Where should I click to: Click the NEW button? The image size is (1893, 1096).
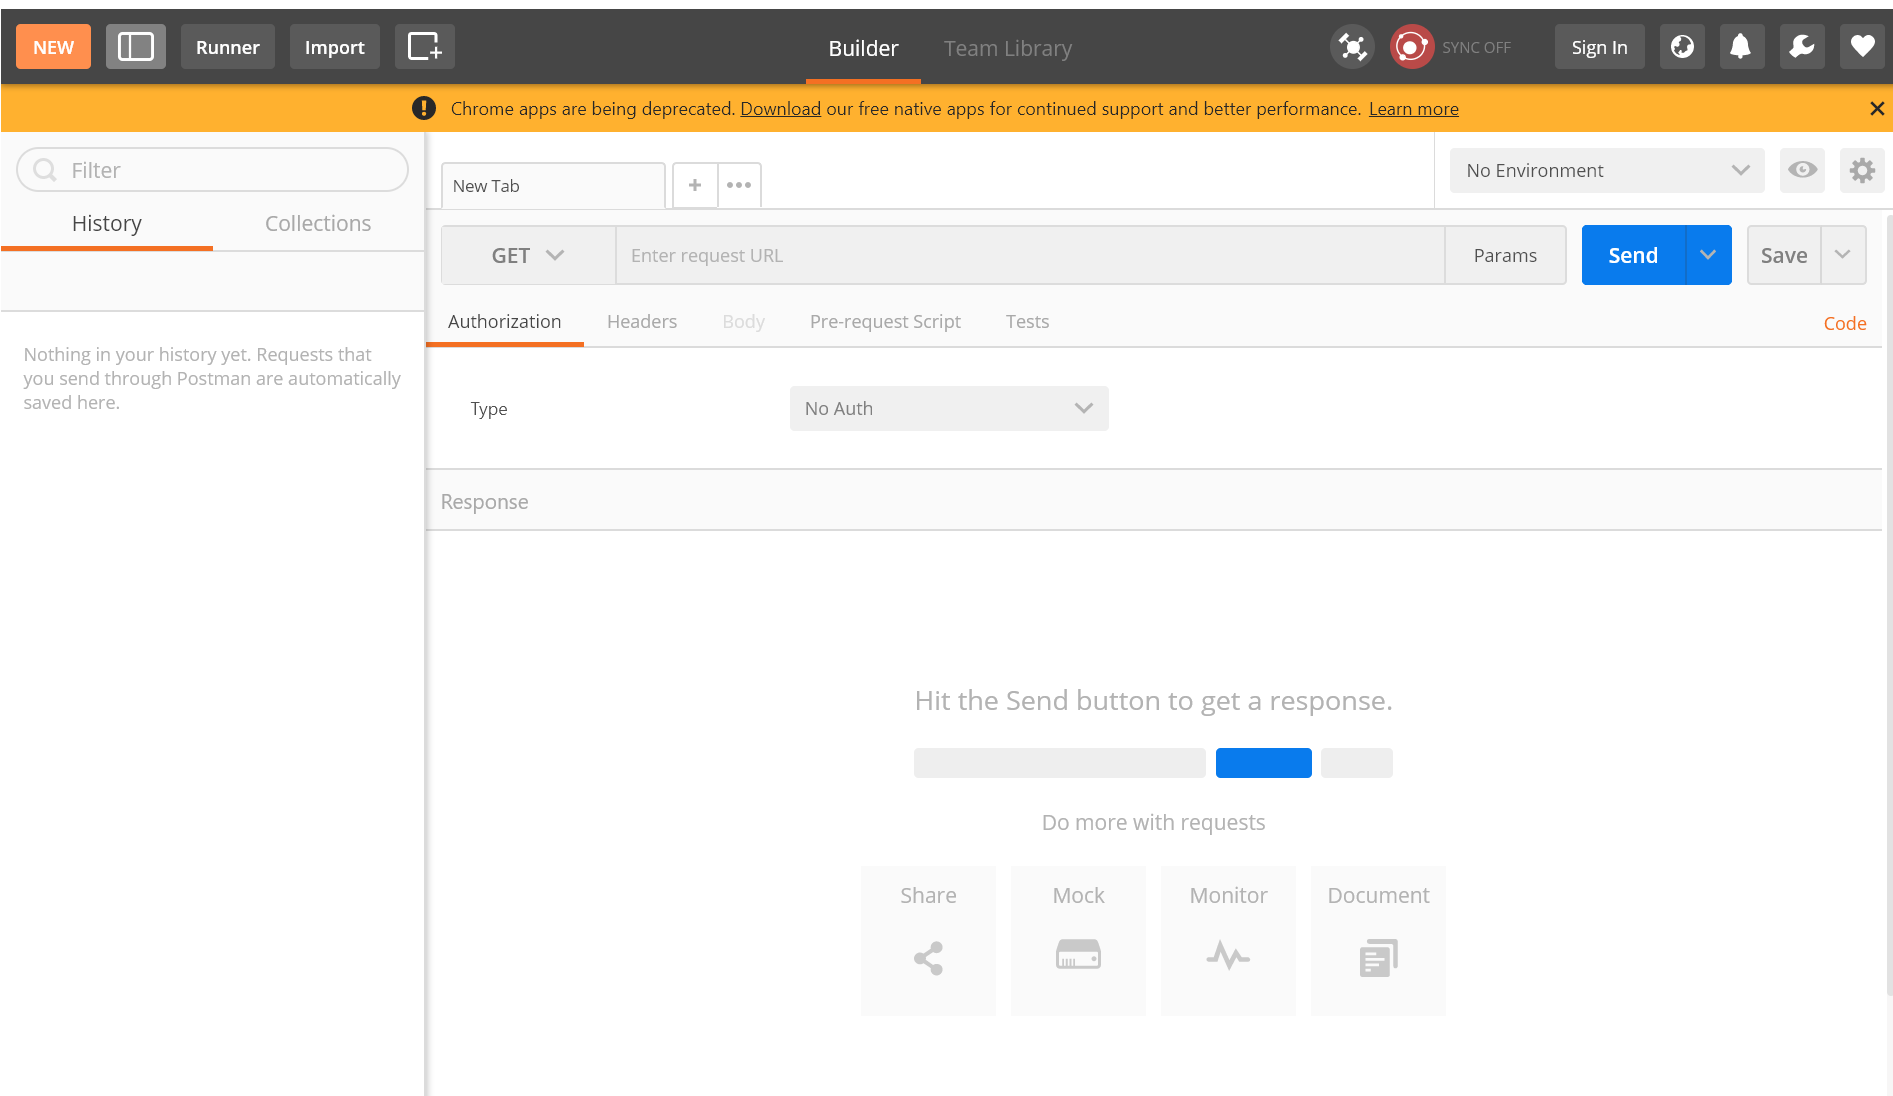[x=53, y=47]
